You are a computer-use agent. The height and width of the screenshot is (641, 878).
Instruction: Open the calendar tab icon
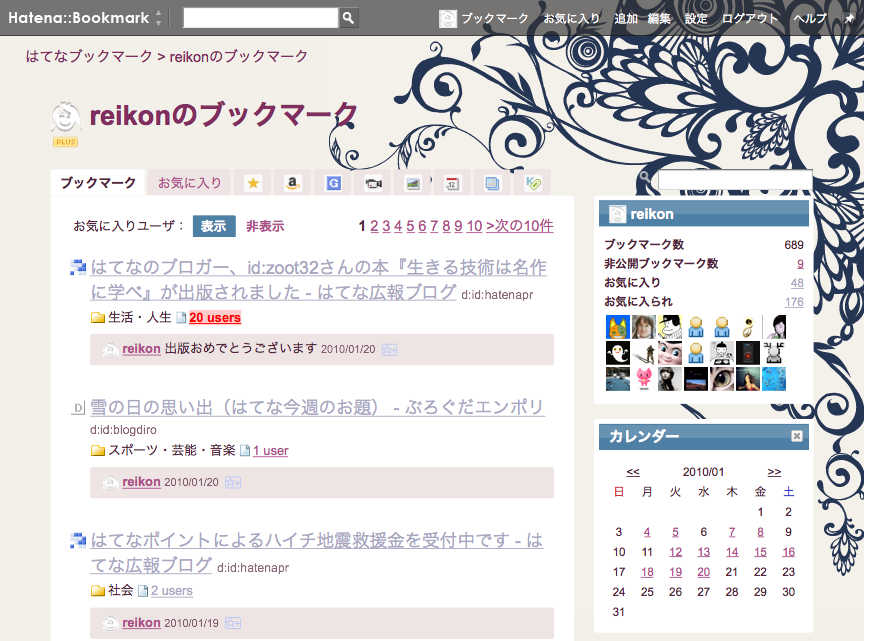tap(452, 183)
